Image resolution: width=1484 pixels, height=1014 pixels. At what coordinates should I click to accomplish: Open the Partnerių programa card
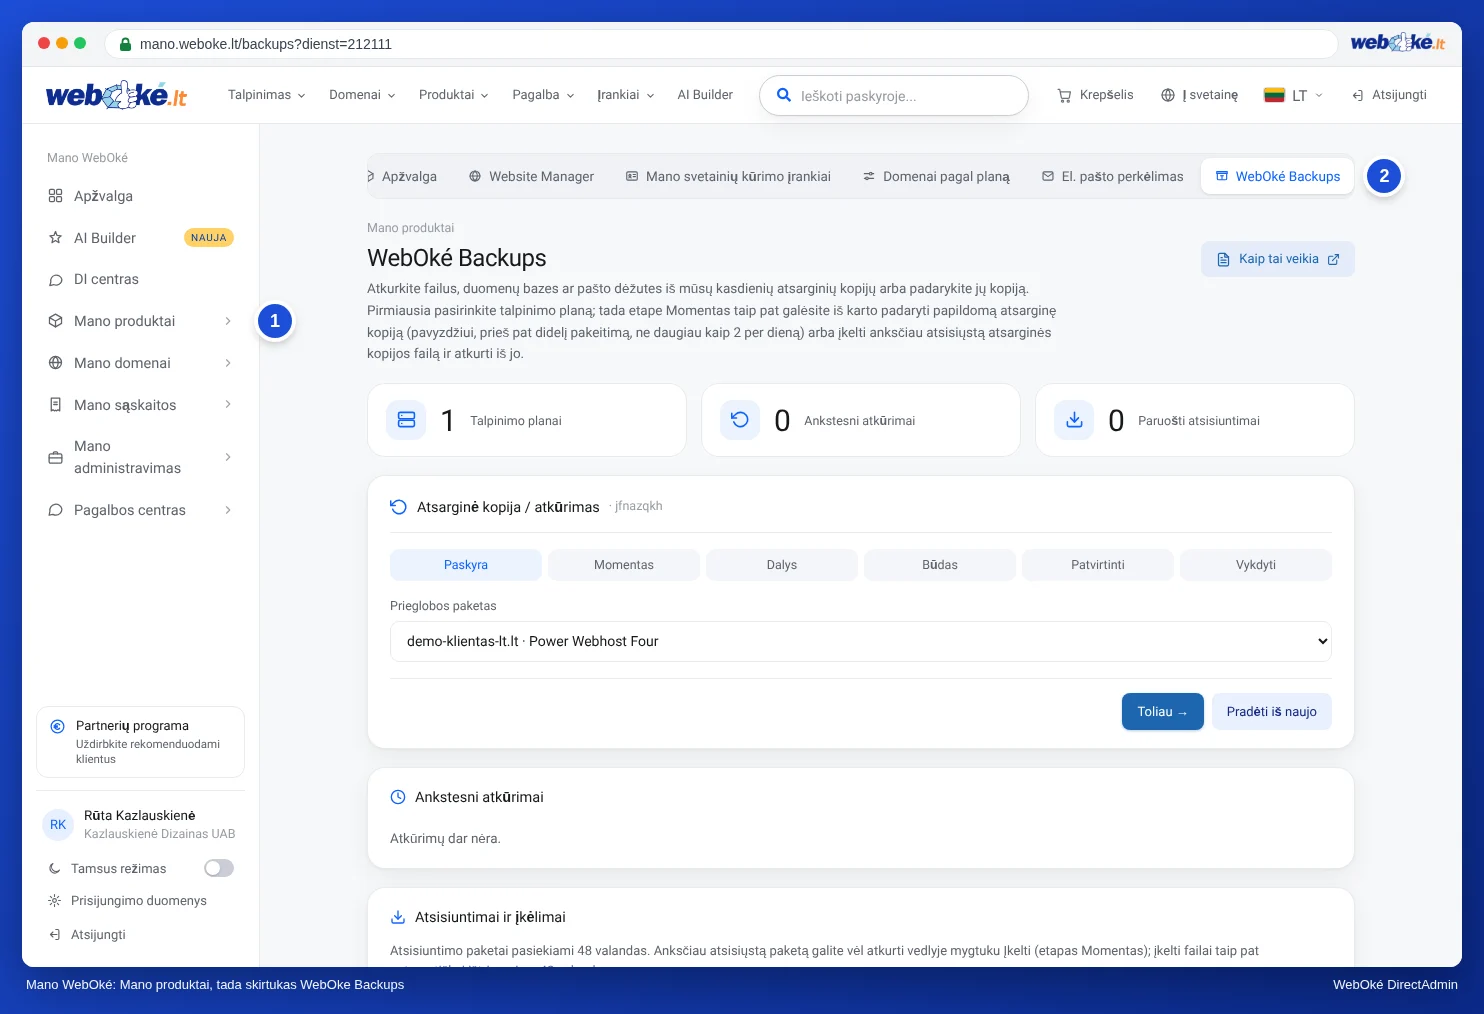click(x=141, y=742)
